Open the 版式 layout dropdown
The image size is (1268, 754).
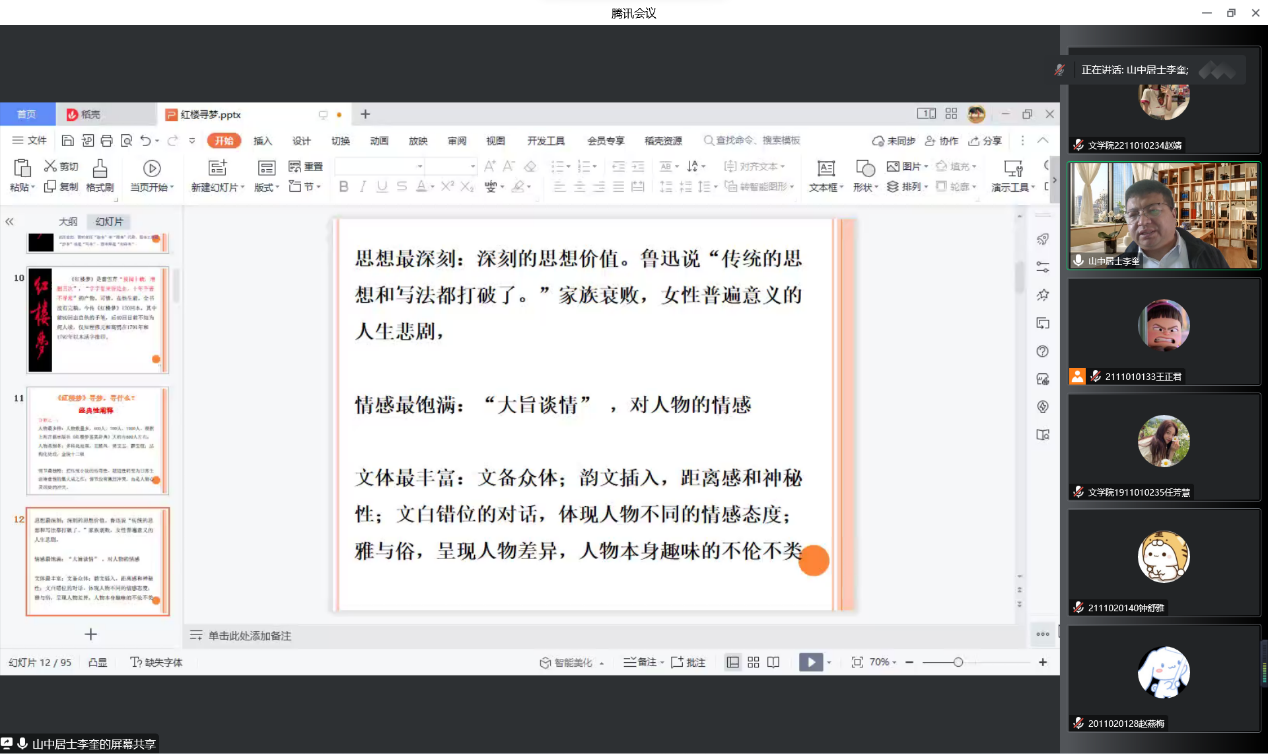tap(266, 187)
